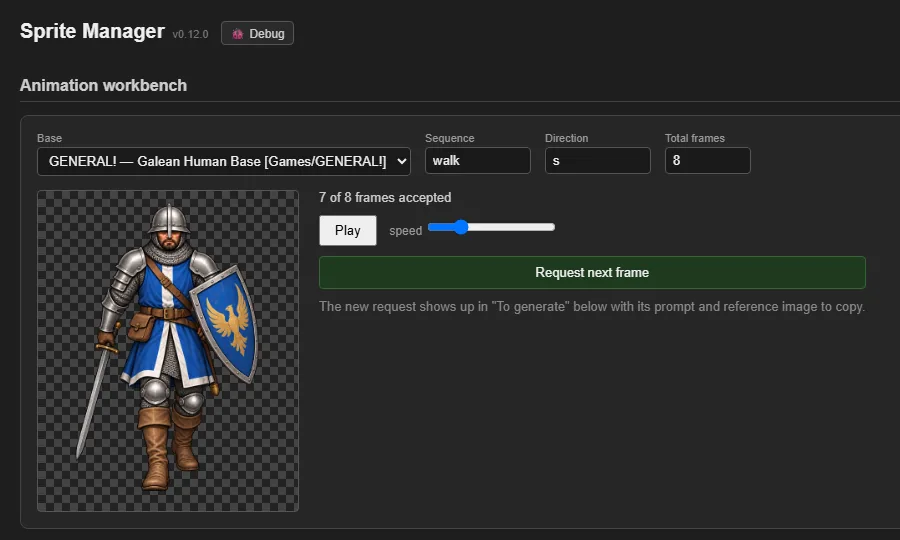
Task: Click the speed label
Action: (405, 231)
